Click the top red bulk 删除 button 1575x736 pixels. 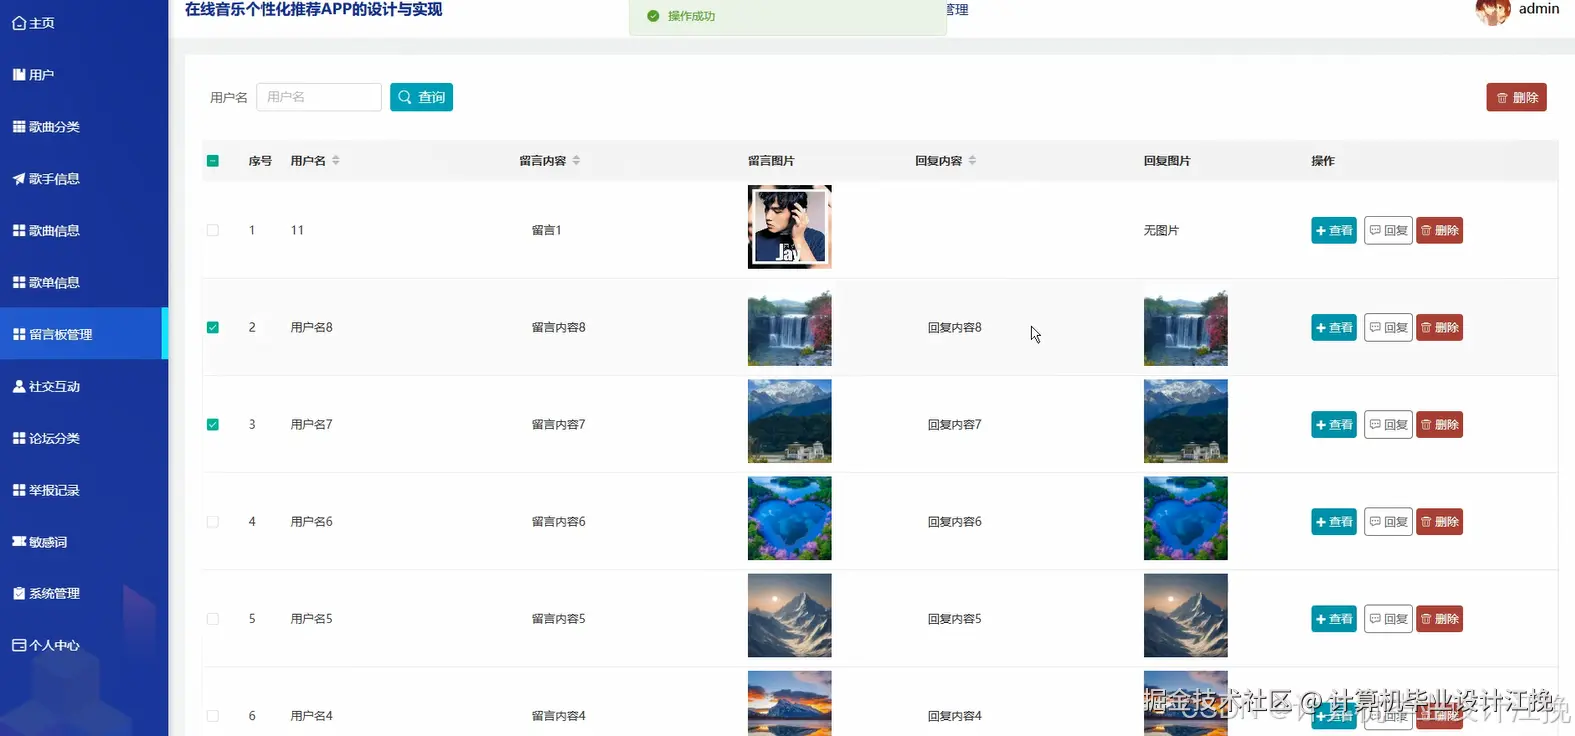tap(1516, 97)
